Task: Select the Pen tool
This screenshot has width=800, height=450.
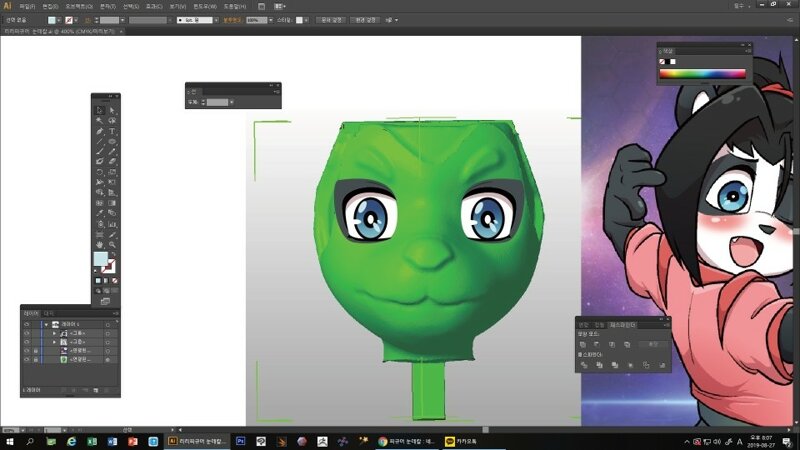Action: (x=99, y=131)
